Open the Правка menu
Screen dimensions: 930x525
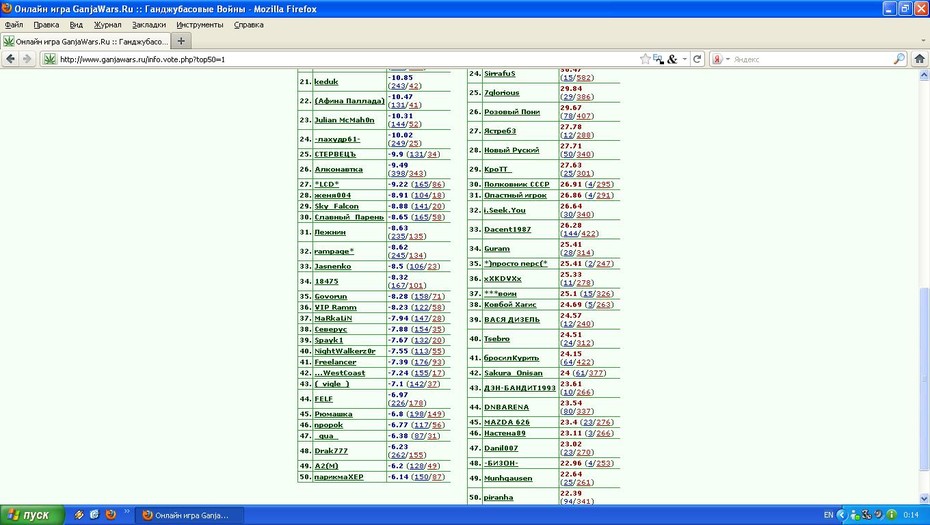coord(46,25)
